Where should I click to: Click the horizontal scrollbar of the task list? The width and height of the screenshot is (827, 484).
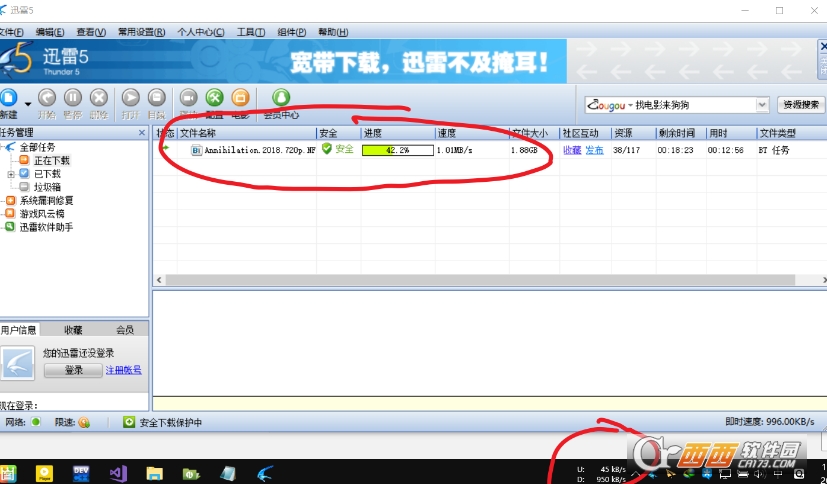click(x=480, y=280)
